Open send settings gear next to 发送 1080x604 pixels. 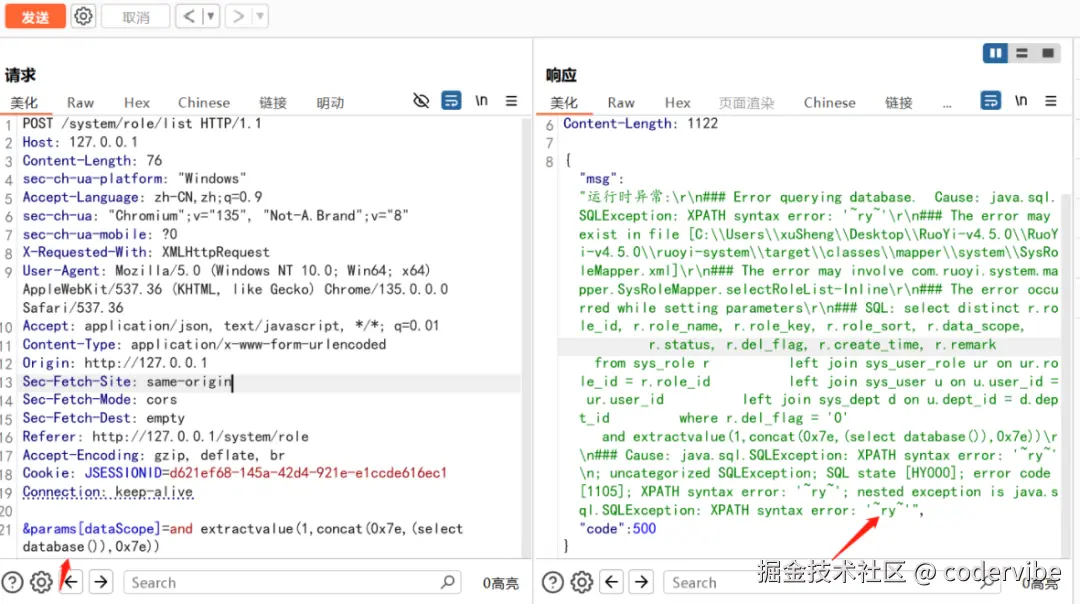point(83,16)
